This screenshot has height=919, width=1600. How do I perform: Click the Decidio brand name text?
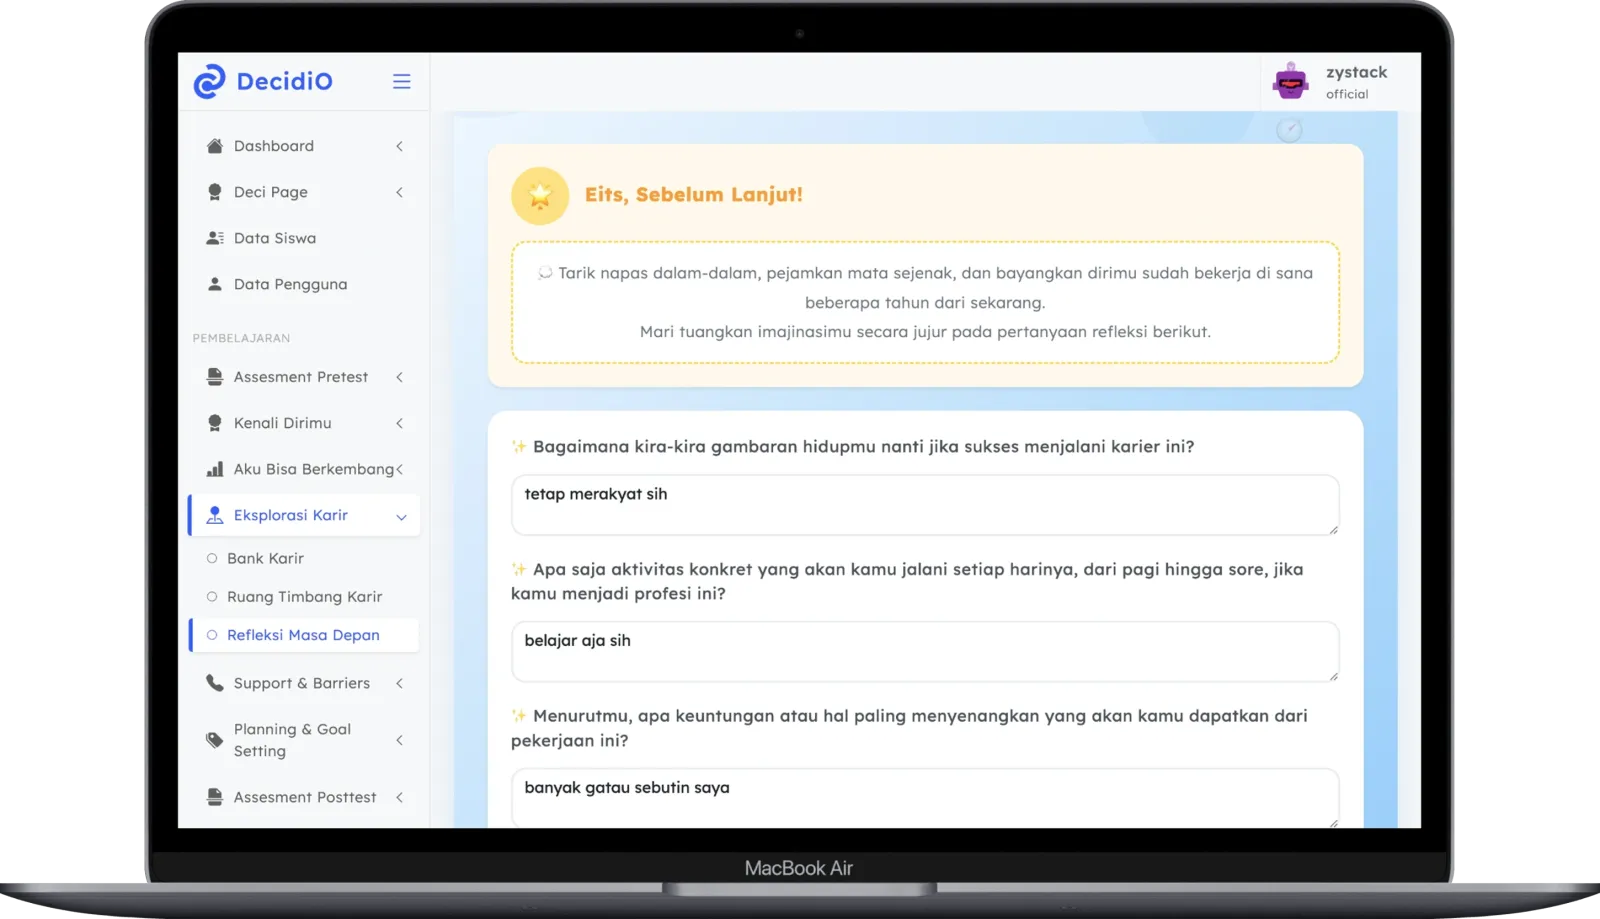[x=285, y=81]
